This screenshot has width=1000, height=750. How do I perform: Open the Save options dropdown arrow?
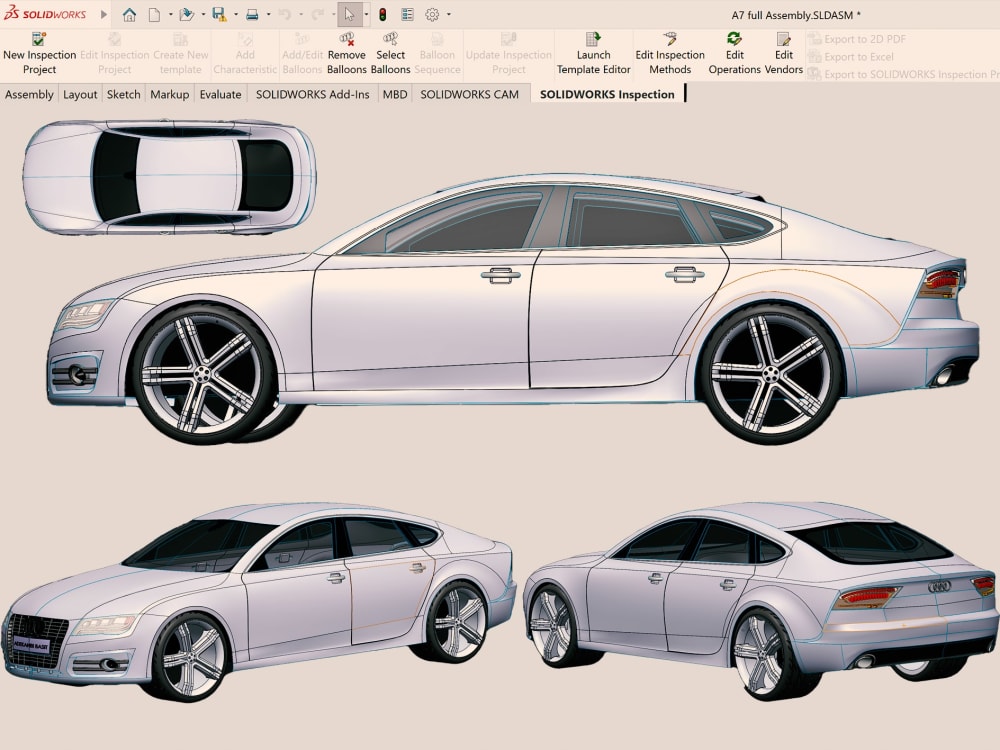(x=235, y=14)
